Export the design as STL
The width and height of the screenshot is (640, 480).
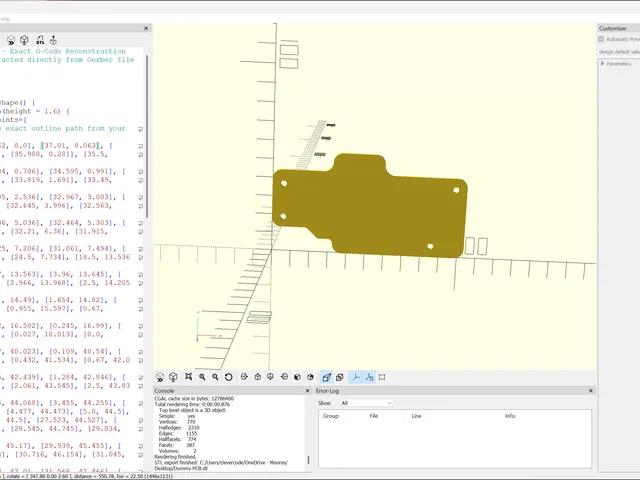click(40, 40)
